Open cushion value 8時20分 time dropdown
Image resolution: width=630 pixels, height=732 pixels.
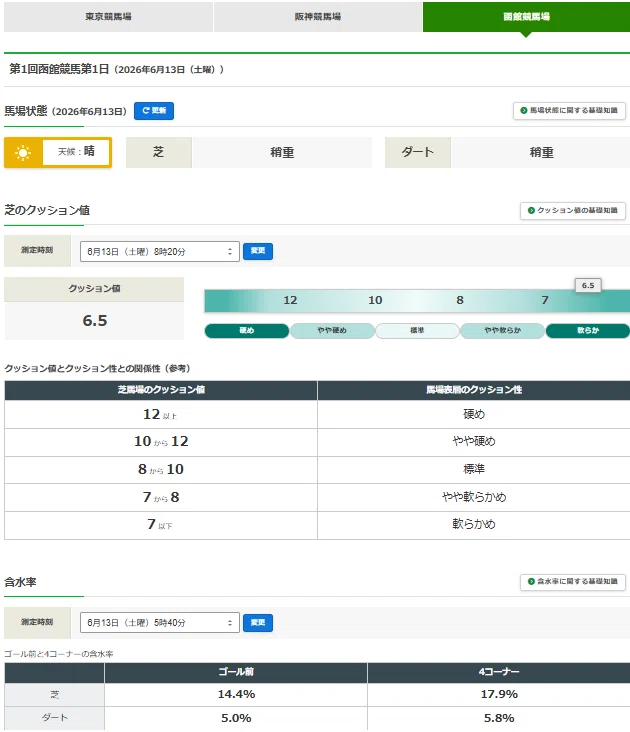click(x=160, y=252)
